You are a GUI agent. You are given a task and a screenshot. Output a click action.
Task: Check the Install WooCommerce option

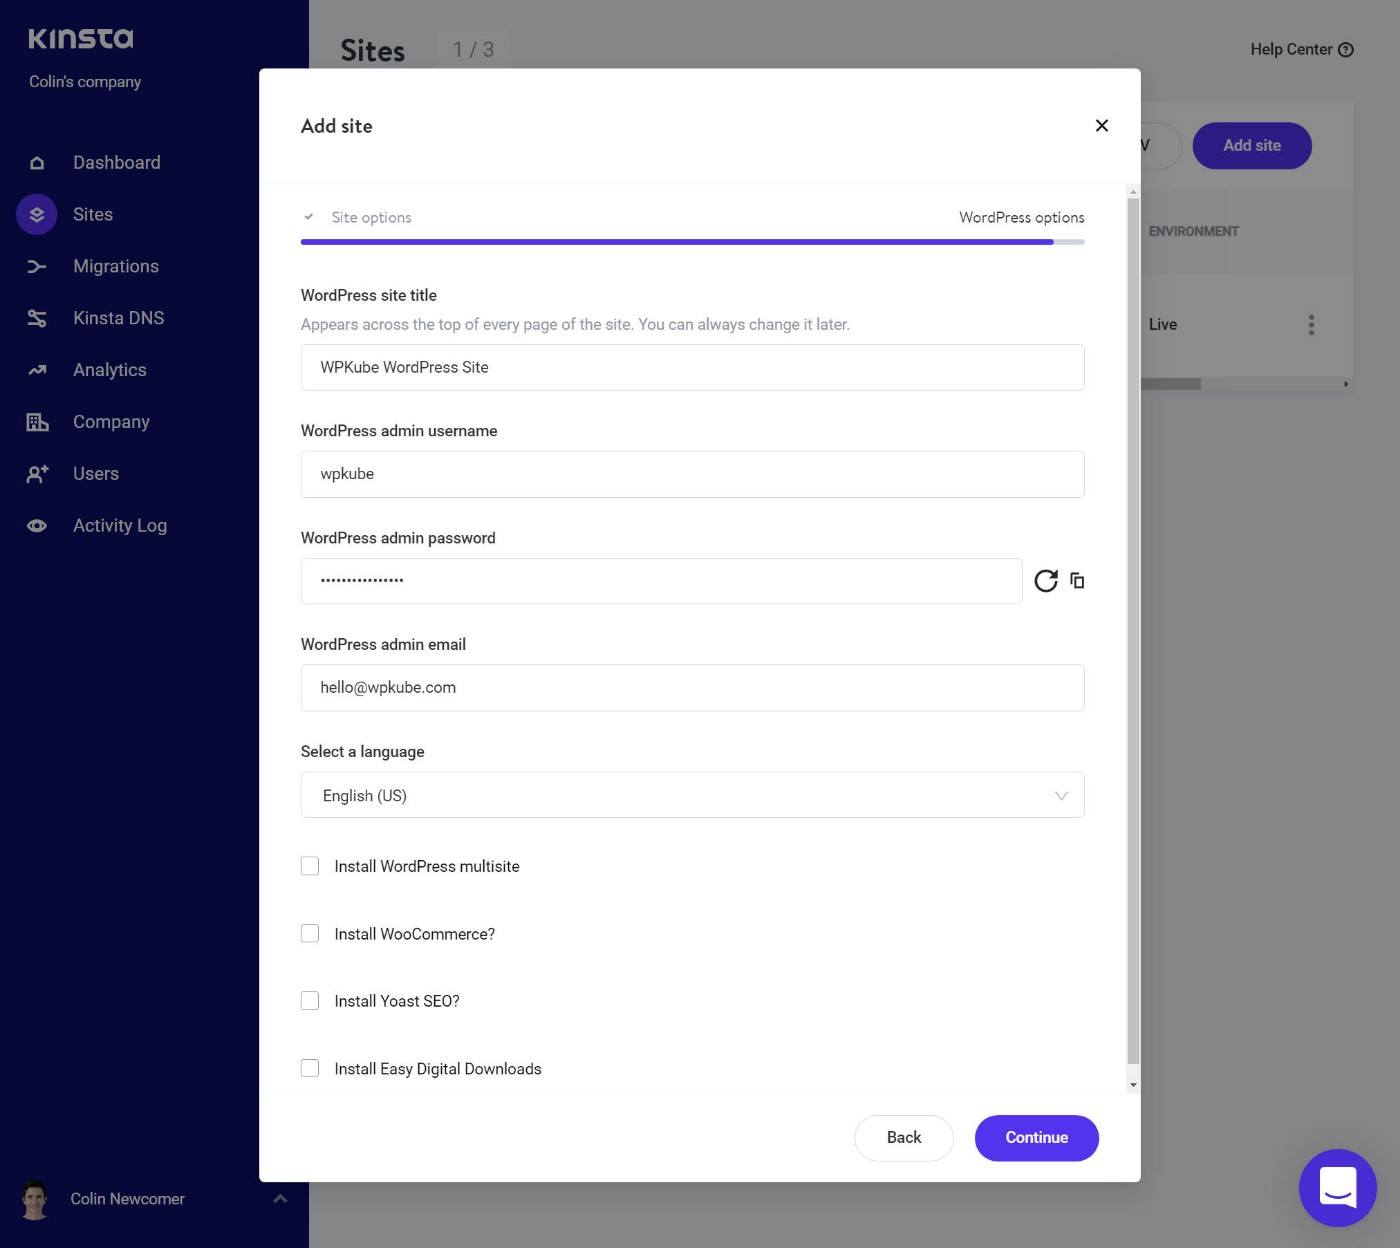tap(310, 933)
